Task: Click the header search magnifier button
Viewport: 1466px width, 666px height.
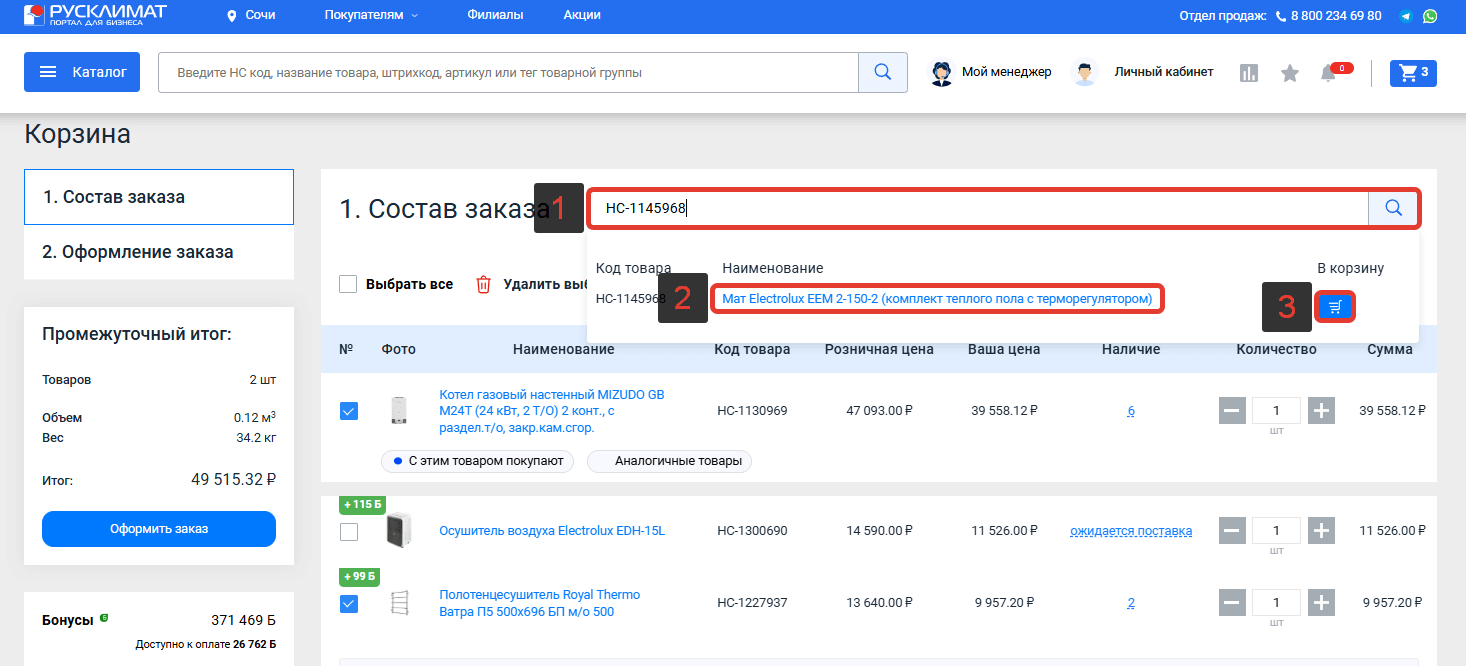Action: (x=883, y=73)
